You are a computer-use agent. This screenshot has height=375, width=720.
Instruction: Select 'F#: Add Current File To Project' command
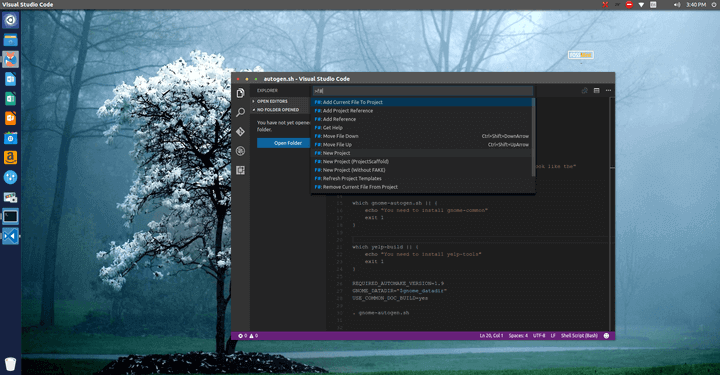(422, 102)
